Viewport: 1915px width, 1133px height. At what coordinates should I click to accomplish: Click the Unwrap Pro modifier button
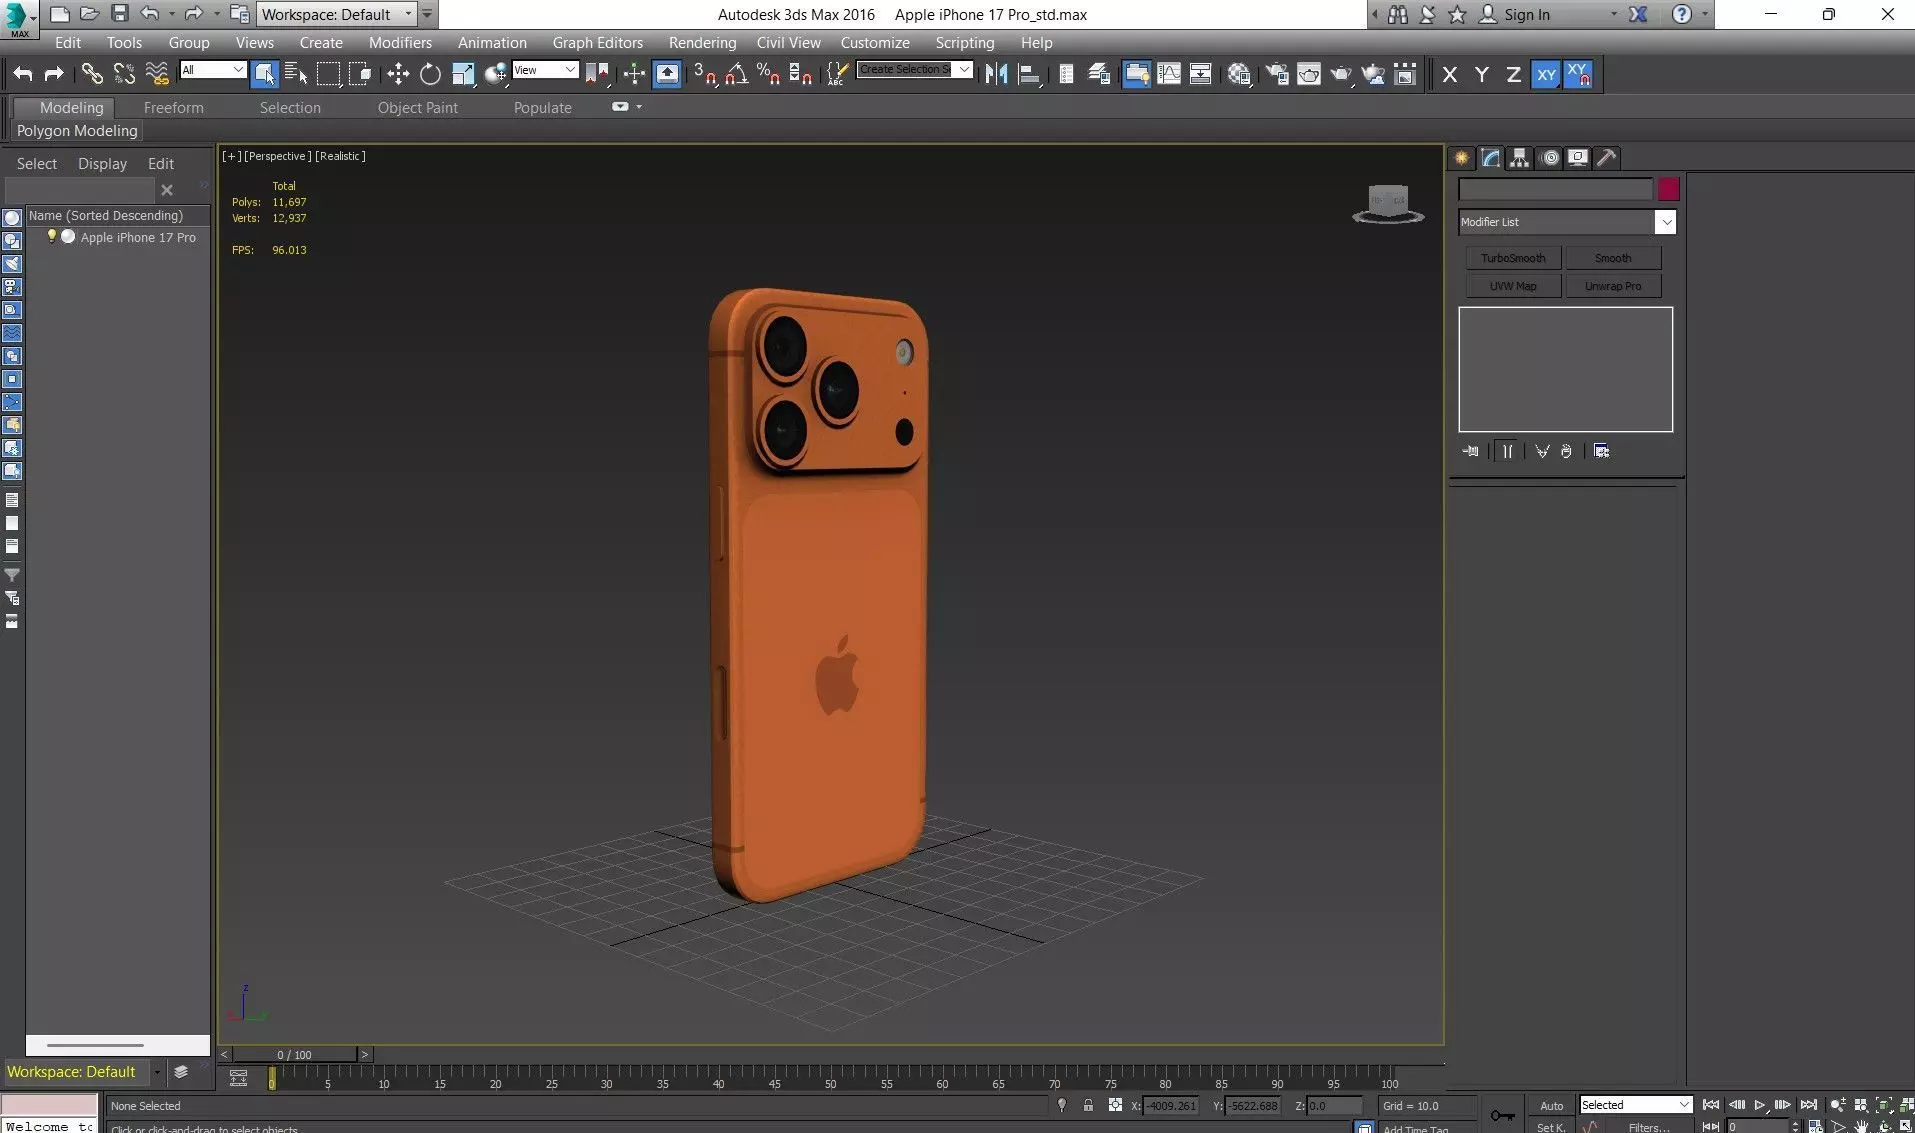coord(1613,286)
